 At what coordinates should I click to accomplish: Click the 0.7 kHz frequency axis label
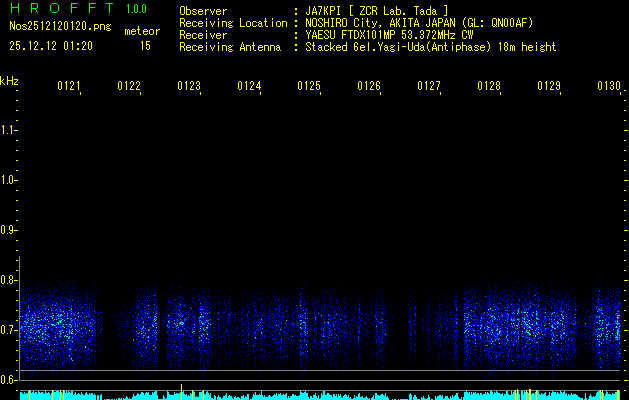click(10, 330)
